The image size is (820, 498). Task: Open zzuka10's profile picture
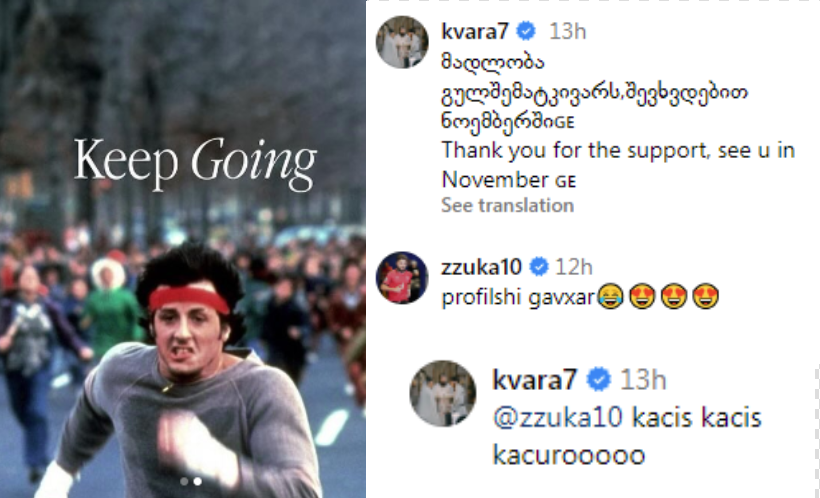(x=402, y=278)
